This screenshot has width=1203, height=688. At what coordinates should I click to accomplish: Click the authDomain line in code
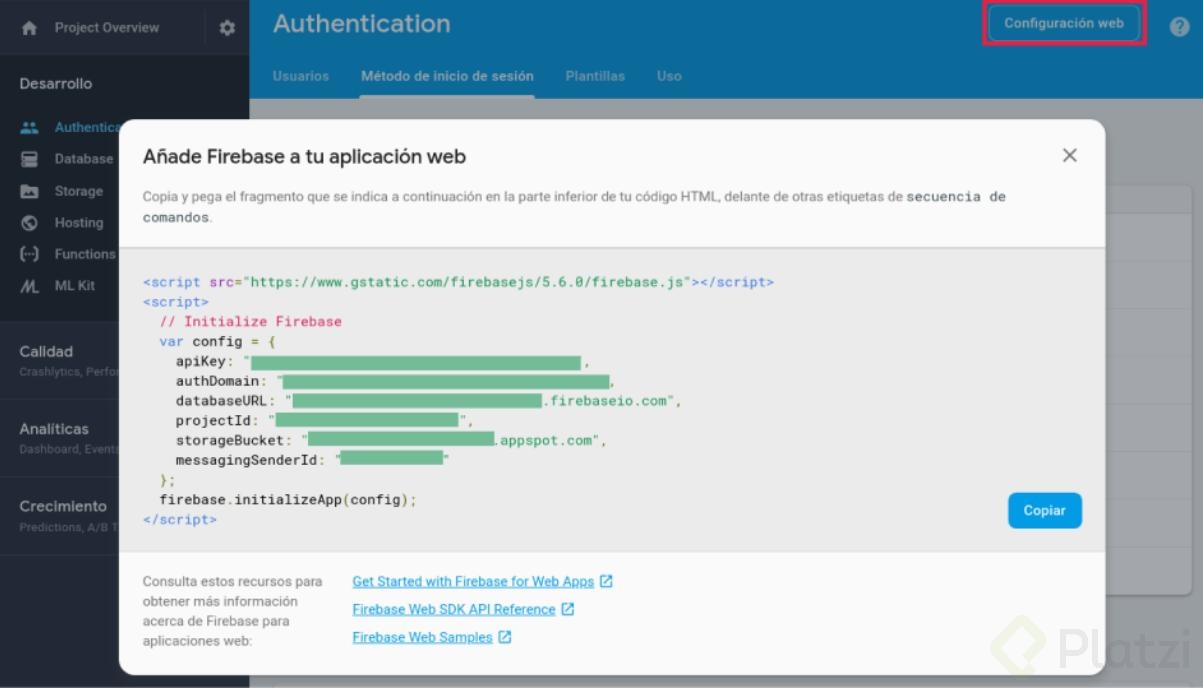tap(395, 381)
